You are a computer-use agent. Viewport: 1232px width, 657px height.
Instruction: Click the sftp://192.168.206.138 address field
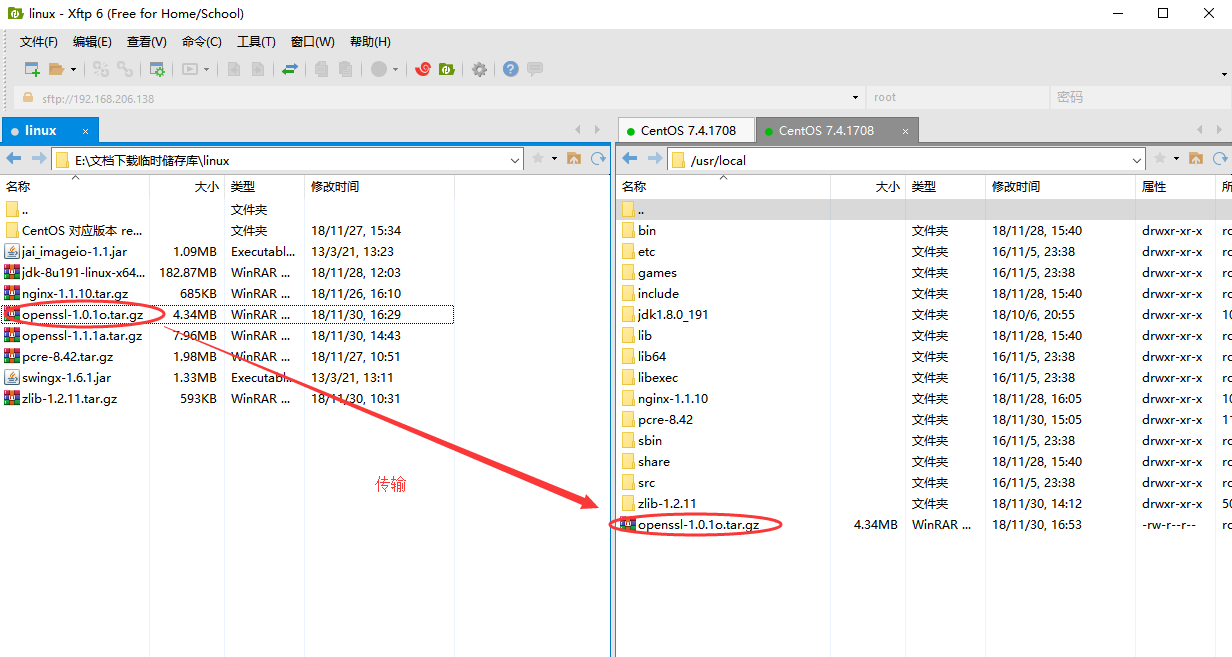(440, 98)
